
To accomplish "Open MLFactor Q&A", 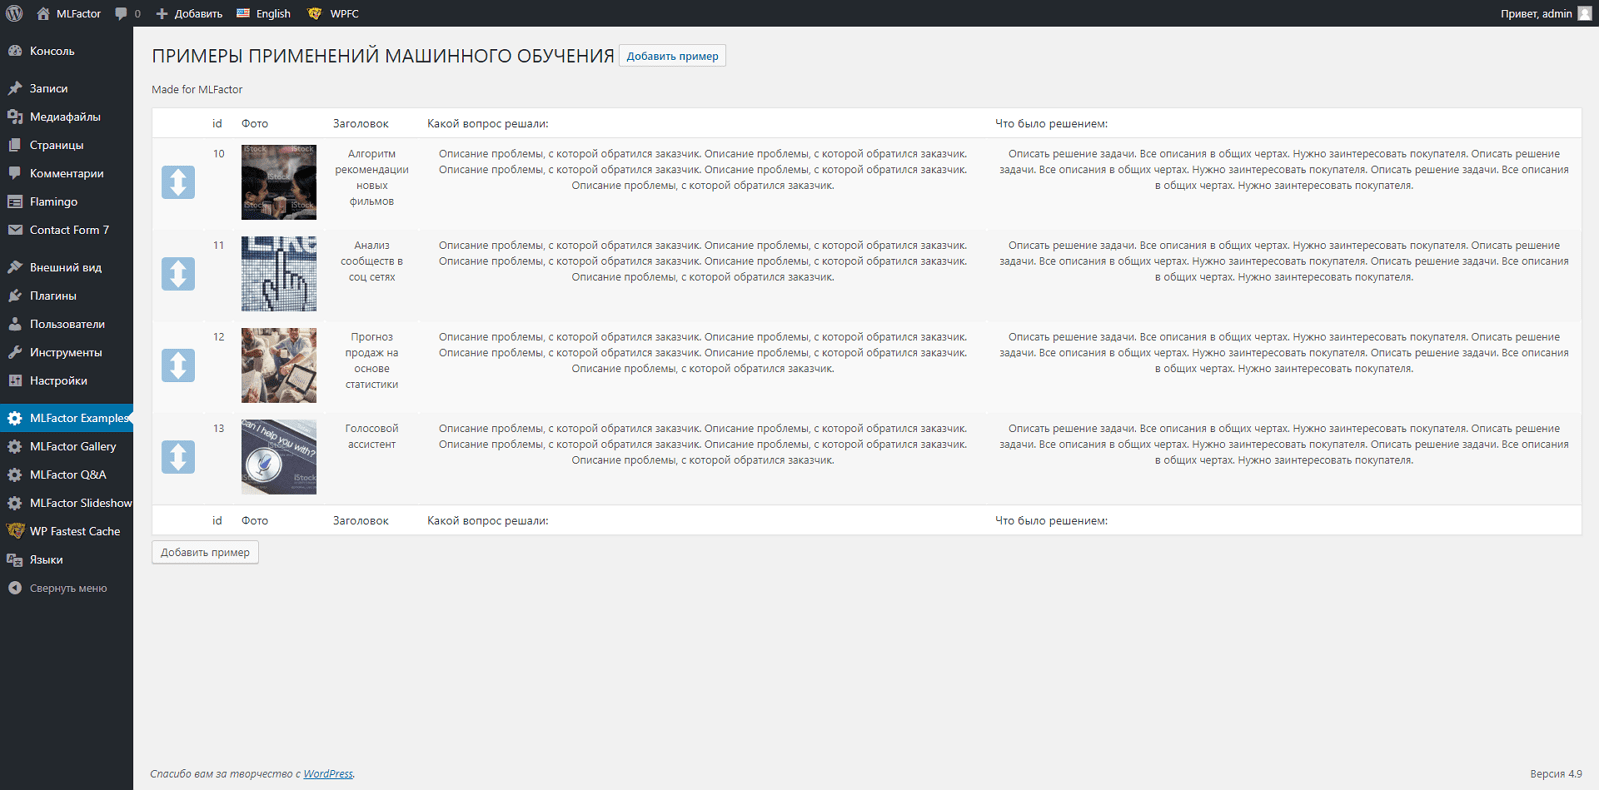I will click(66, 475).
